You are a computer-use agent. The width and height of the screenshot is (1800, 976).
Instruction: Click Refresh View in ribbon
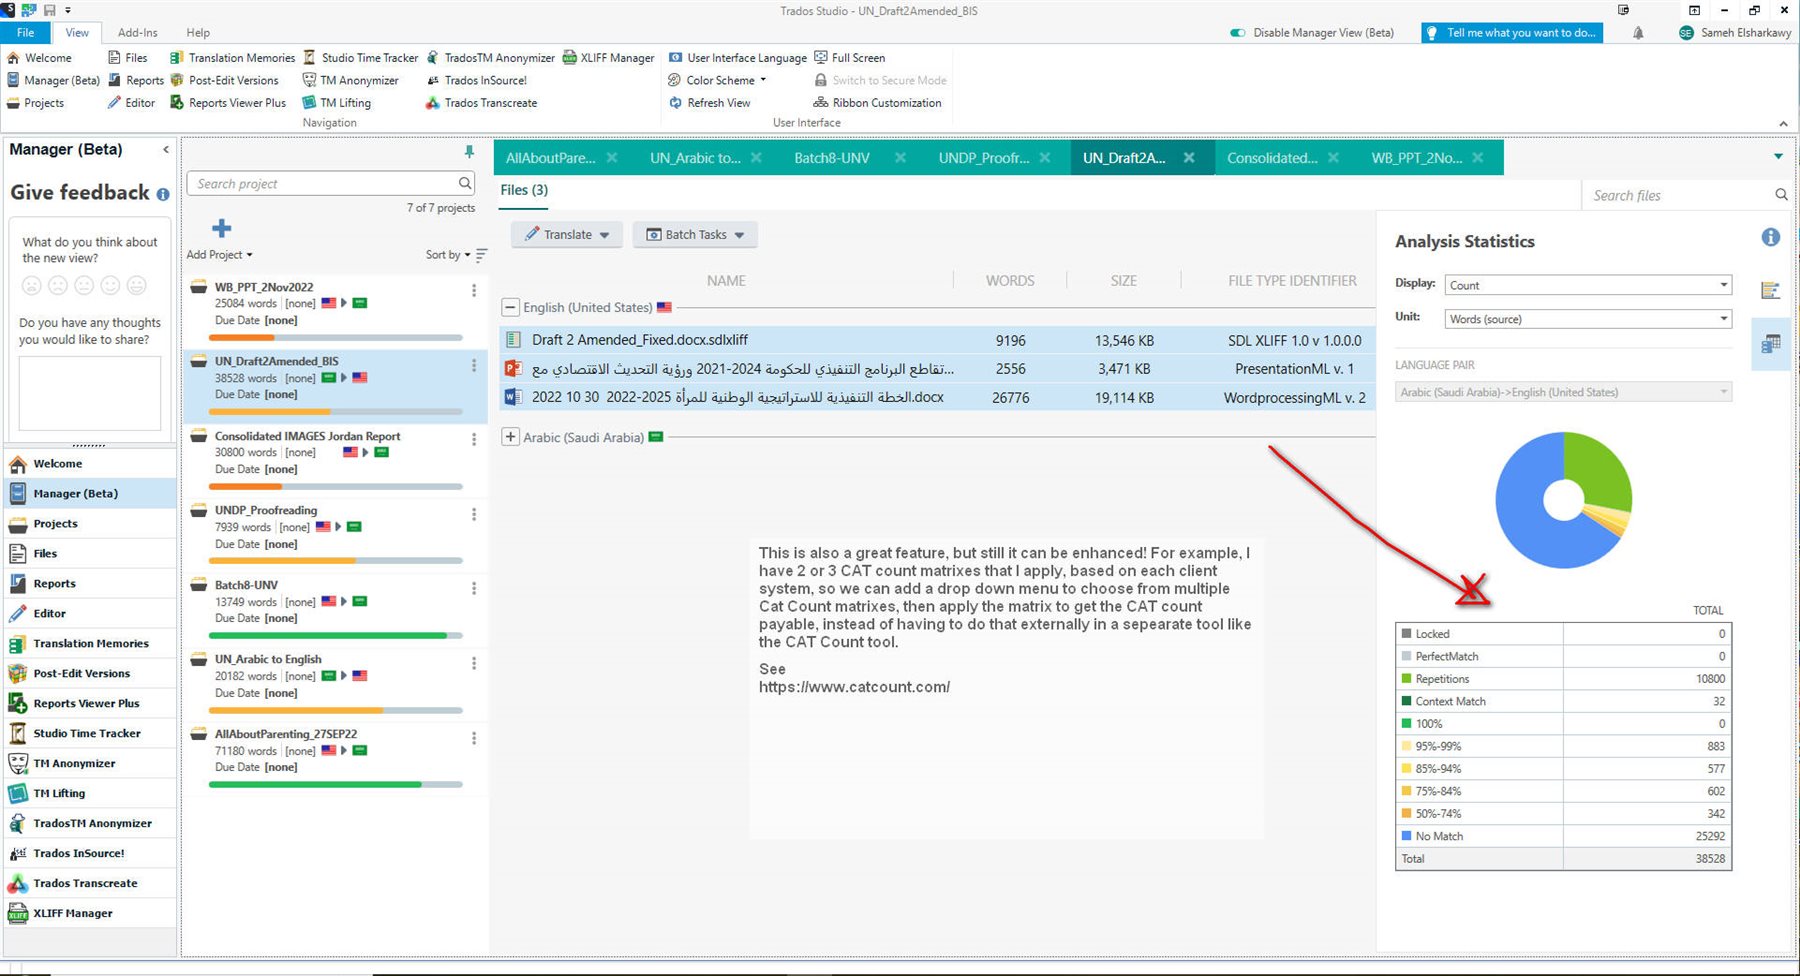(710, 102)
